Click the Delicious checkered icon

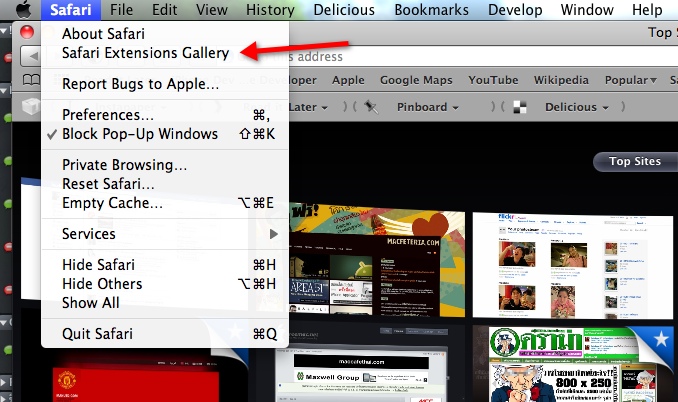coord(519,106)
